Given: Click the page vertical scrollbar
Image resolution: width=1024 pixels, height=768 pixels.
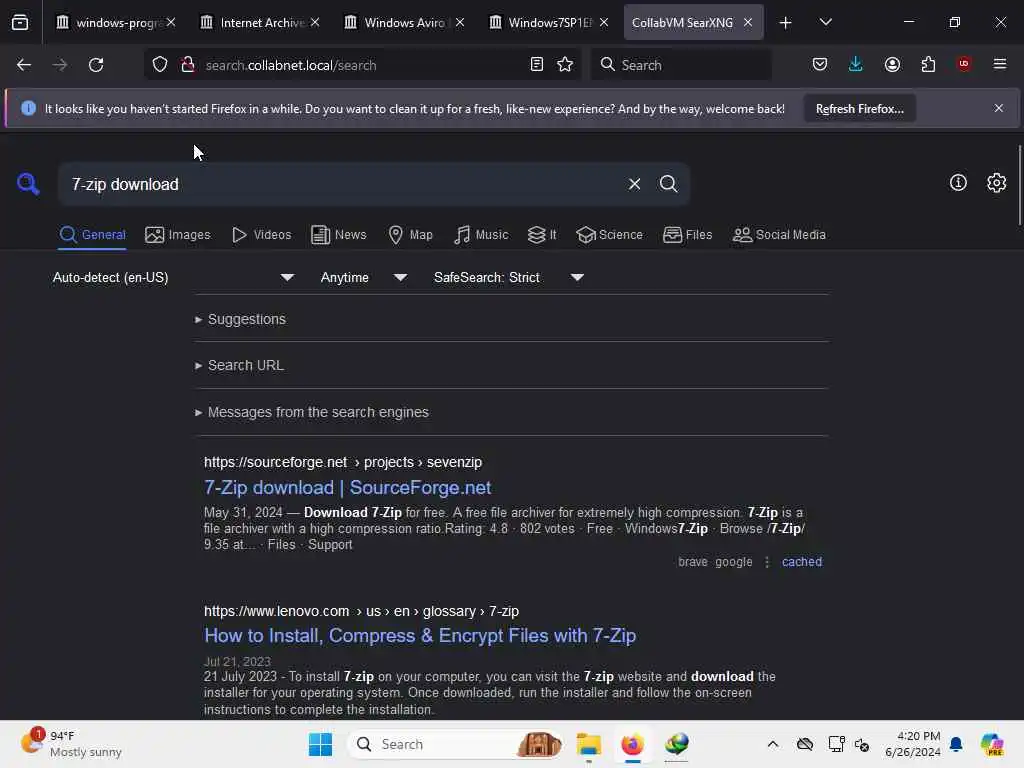Looking at the screenshot, I should (x=1019, y=186).
